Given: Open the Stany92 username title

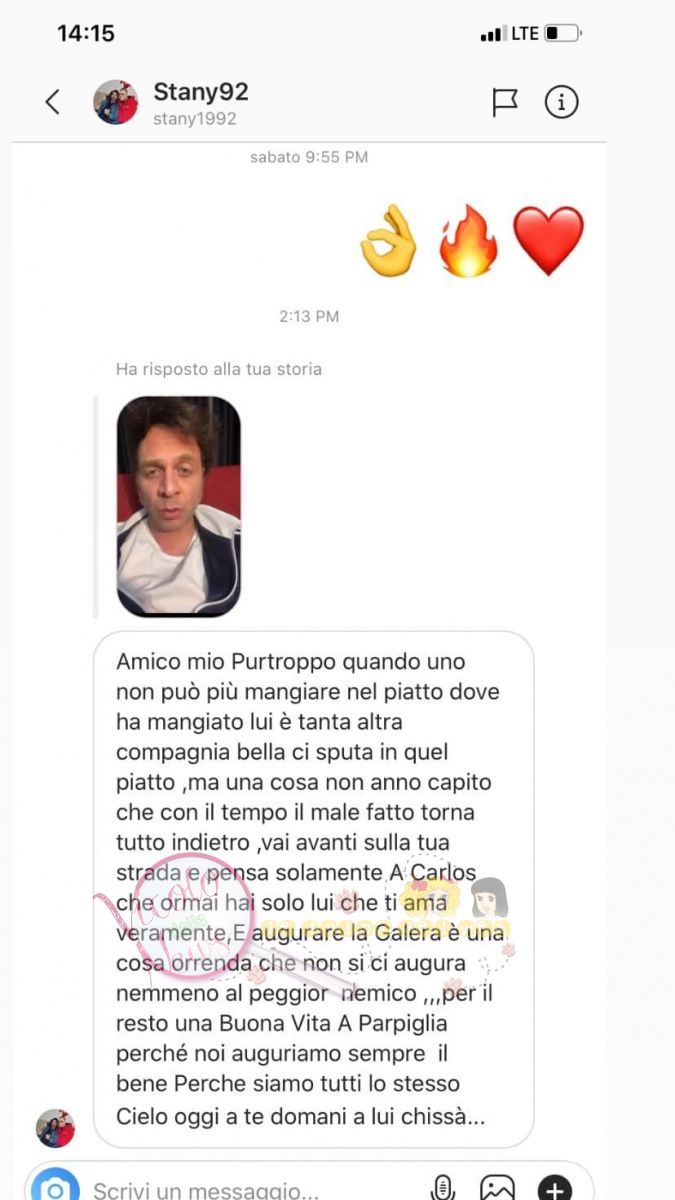Looking at the screenshot, I should pyautogui.click(x=201, y=92).
